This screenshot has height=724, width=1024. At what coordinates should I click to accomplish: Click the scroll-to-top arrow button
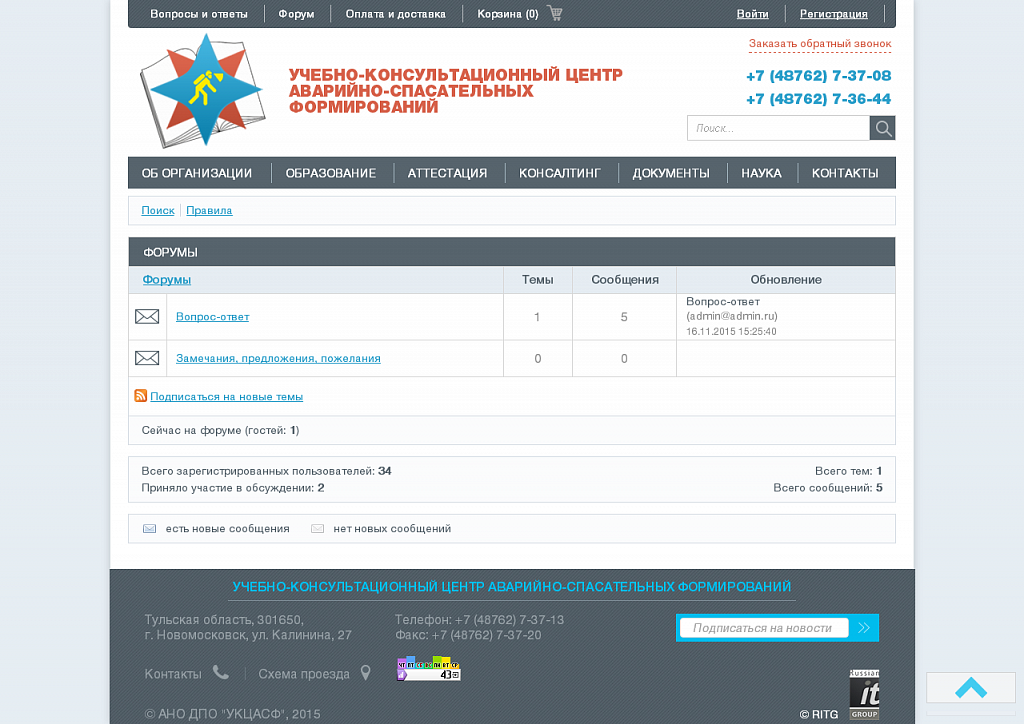(x=970, y=688)
